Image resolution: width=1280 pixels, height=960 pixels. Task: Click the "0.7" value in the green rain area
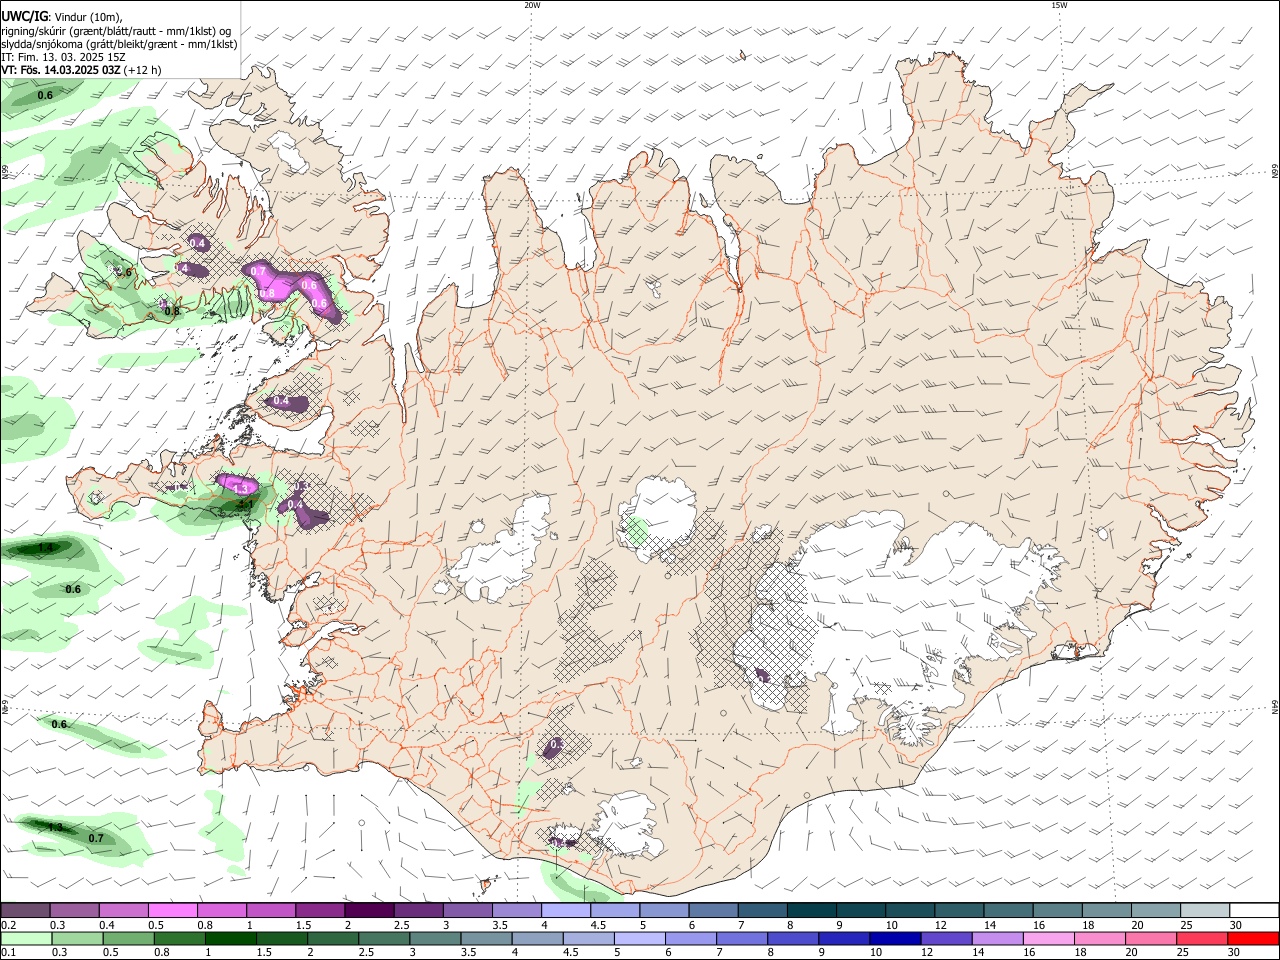(96, 838)
